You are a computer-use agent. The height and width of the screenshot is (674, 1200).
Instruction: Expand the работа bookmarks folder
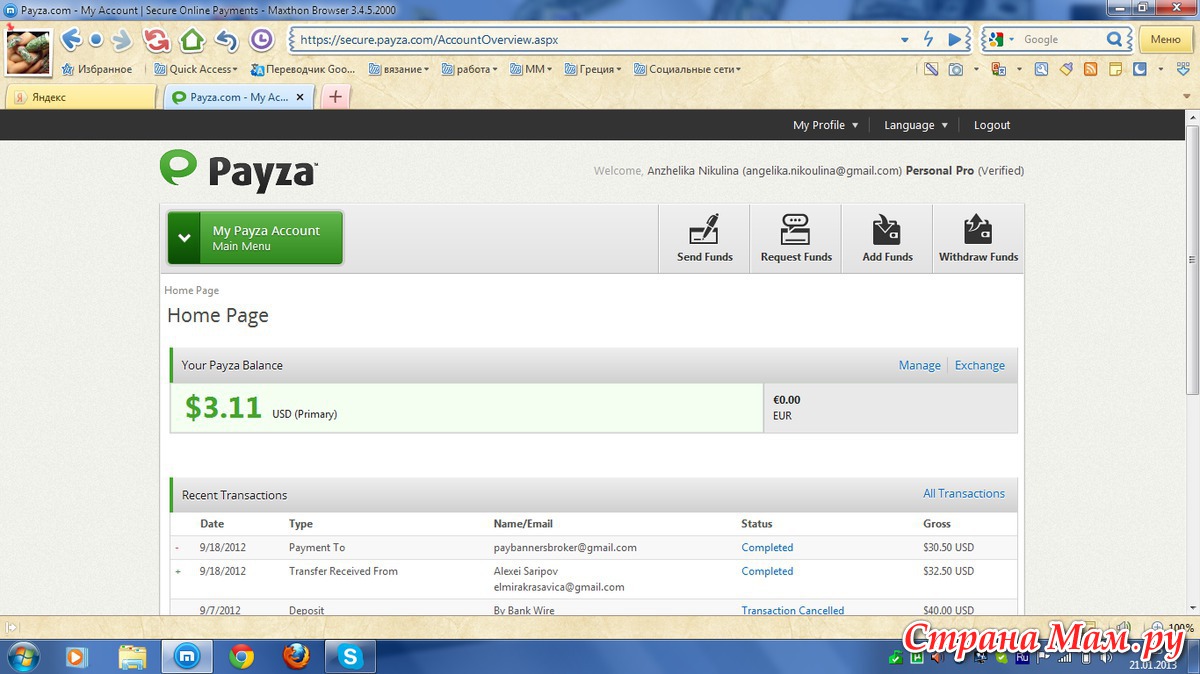tap(469, 69)
